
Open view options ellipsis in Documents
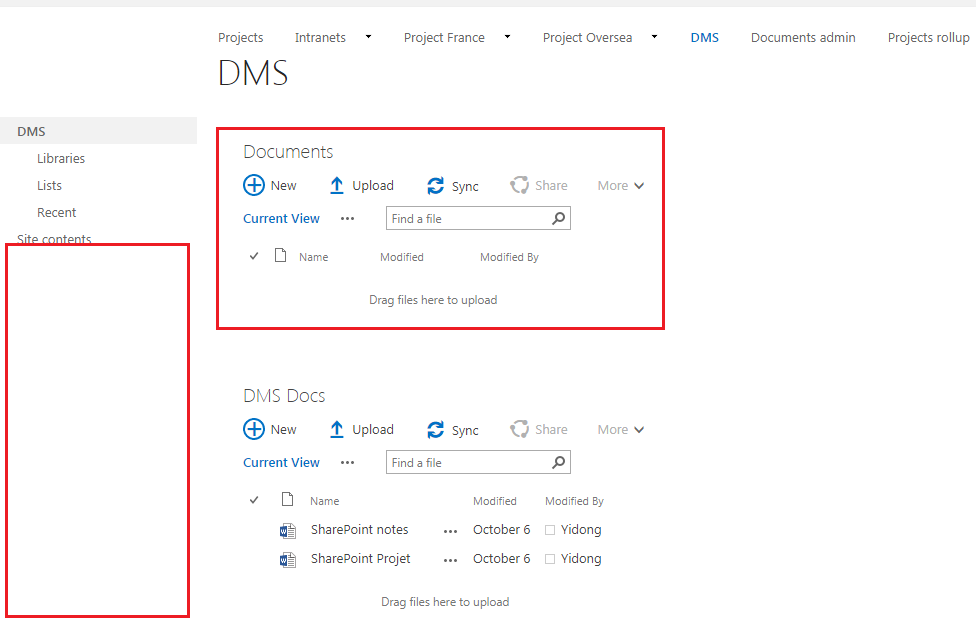coord(347,219)
